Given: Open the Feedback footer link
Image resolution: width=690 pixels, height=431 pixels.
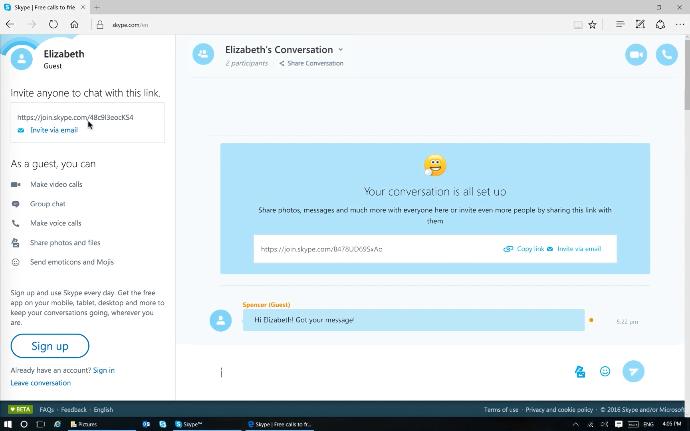Looking at the screenshot, I should pyautogui.click(x=74, y=409).
